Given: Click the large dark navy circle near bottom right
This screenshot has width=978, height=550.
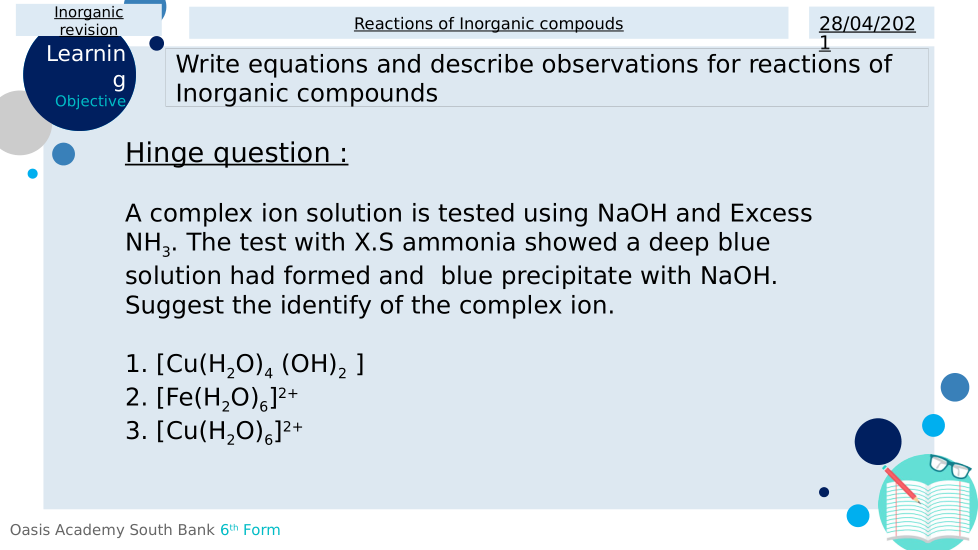Looking at the screenshot, I should (877, 441).
